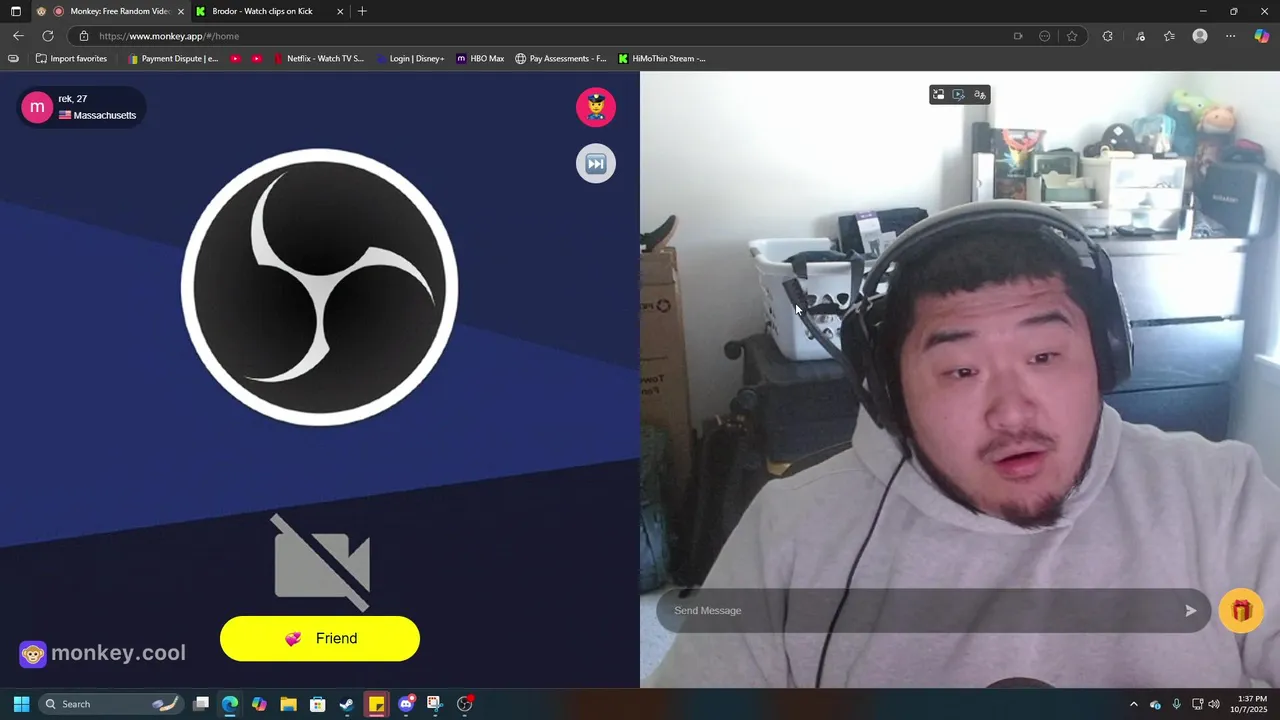Open the picture-in-picture video overlay icon
Image resolution: width=1280 pixels, height=720 pixels.
tap(938, 95)
